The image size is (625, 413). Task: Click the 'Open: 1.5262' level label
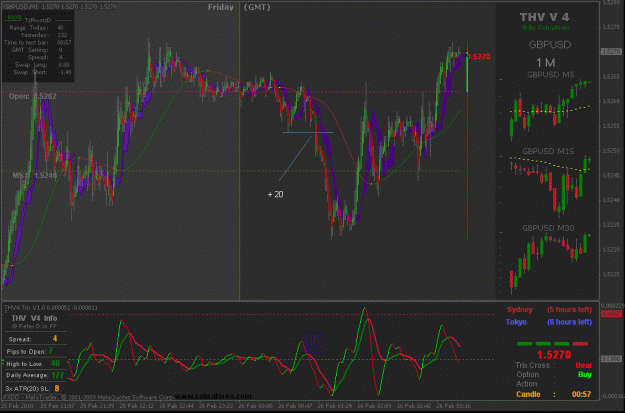point(33,96)
